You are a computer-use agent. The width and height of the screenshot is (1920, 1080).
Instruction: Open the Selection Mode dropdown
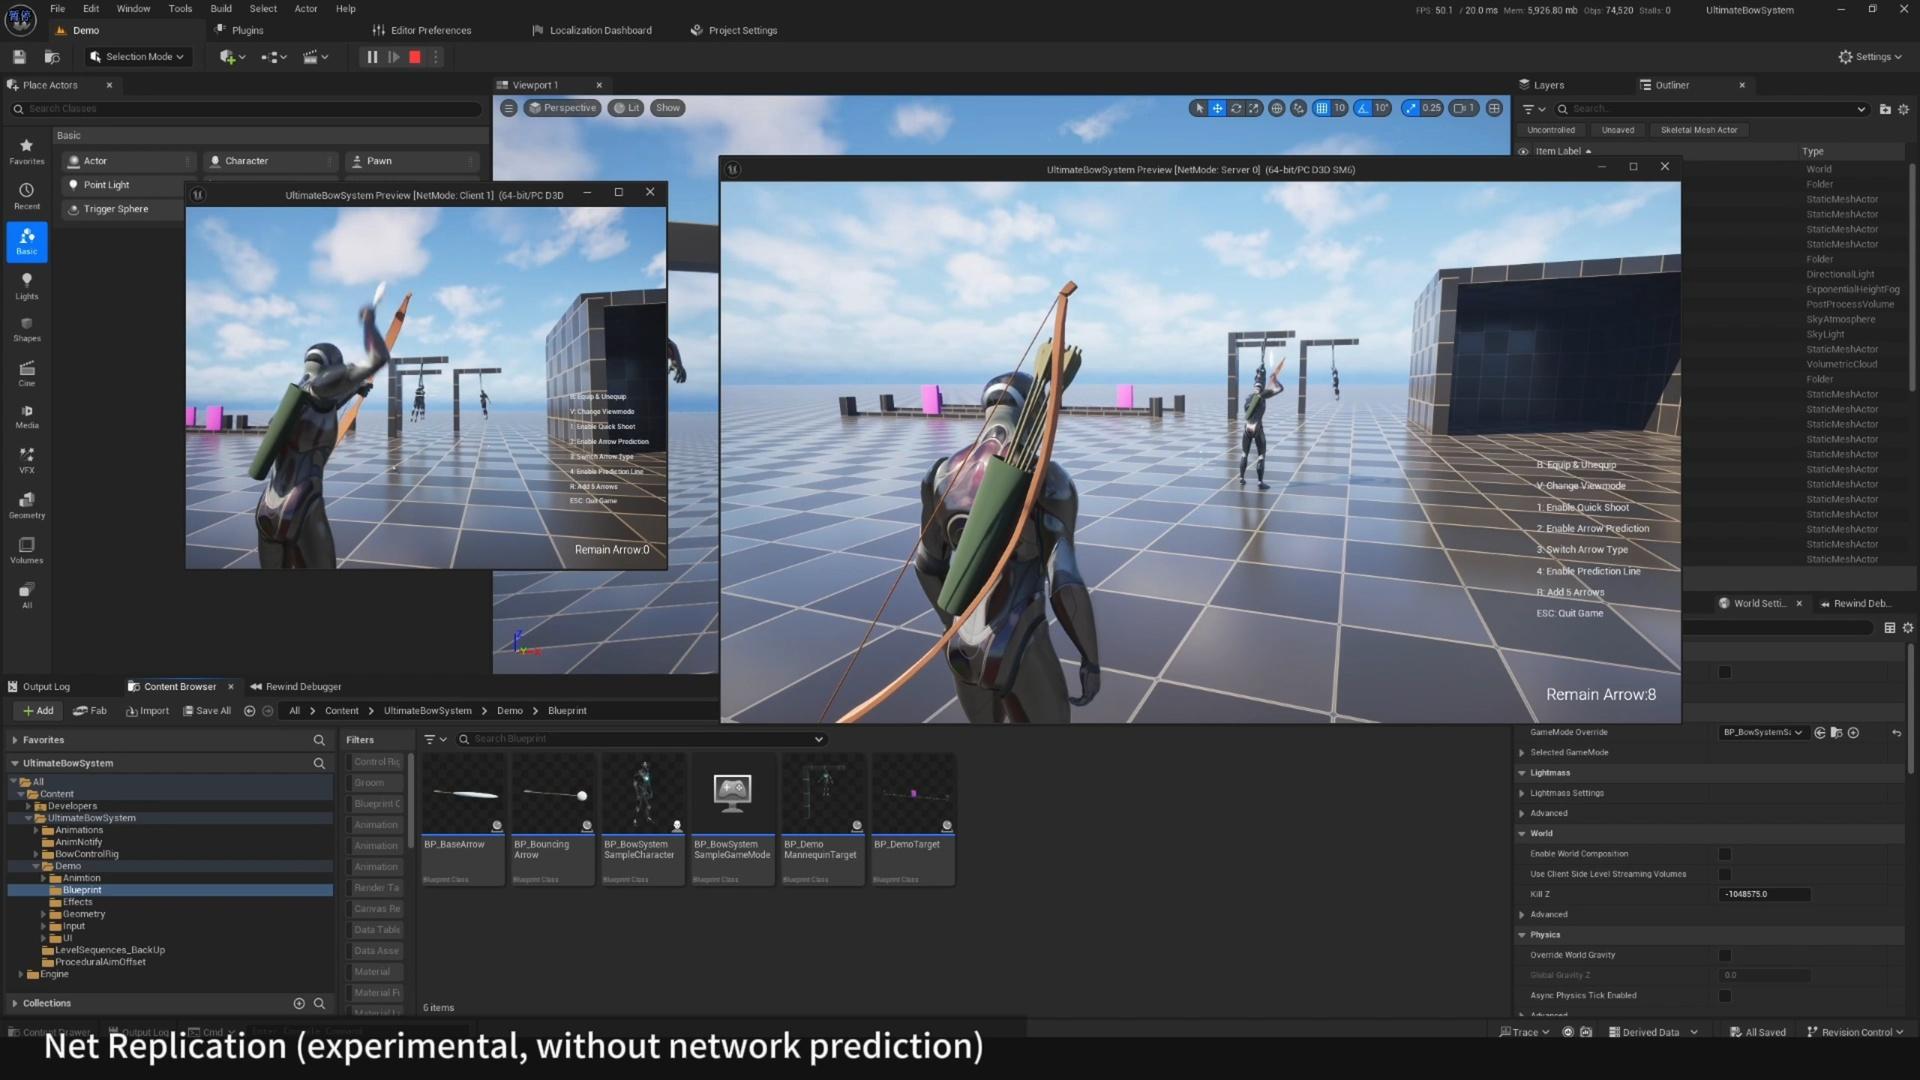coord(137,57)
